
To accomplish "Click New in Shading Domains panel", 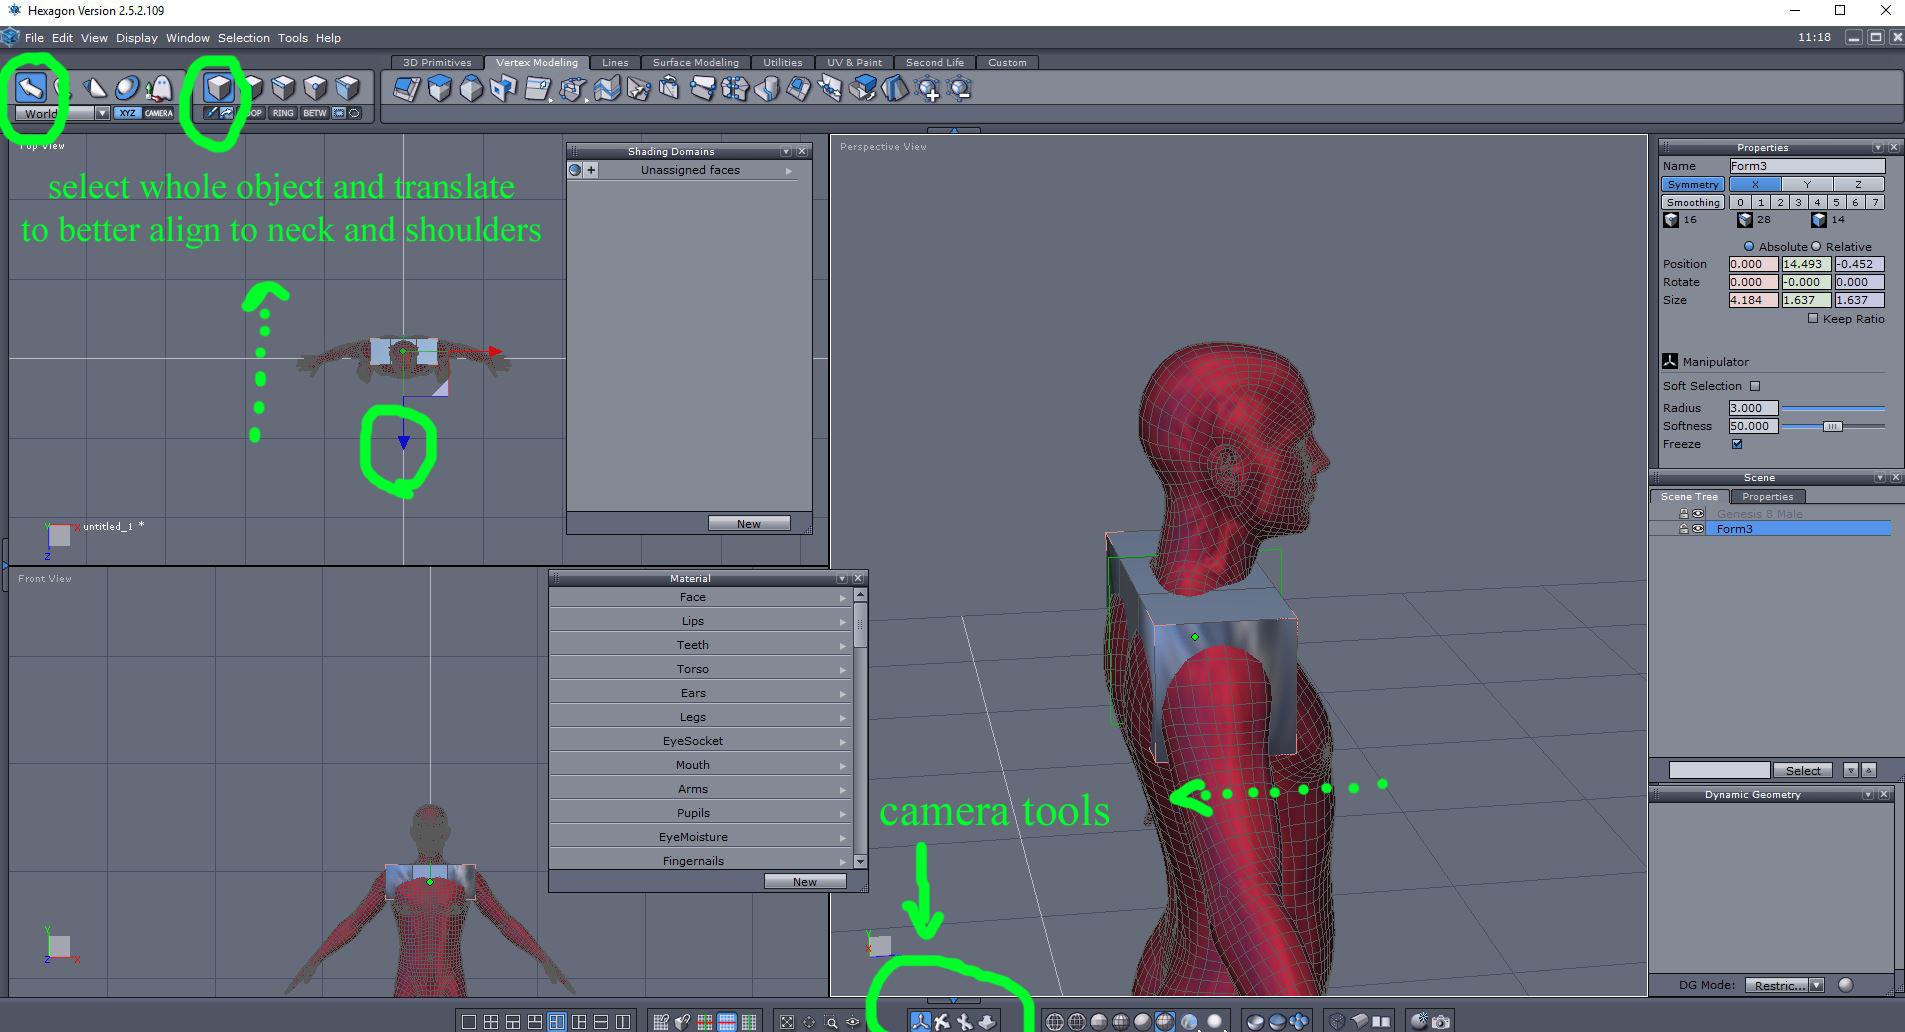I will click(x=749, y=524).
